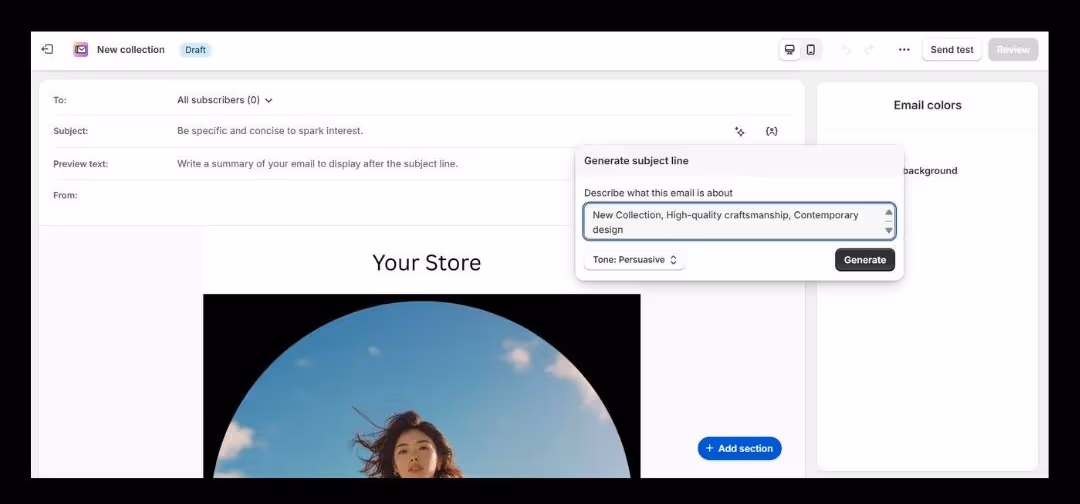Image resolution: width=1080 pixels, height=504 pixels.
Task: Click the AI sparkle generate subject icon
Action: click(740, 131)
